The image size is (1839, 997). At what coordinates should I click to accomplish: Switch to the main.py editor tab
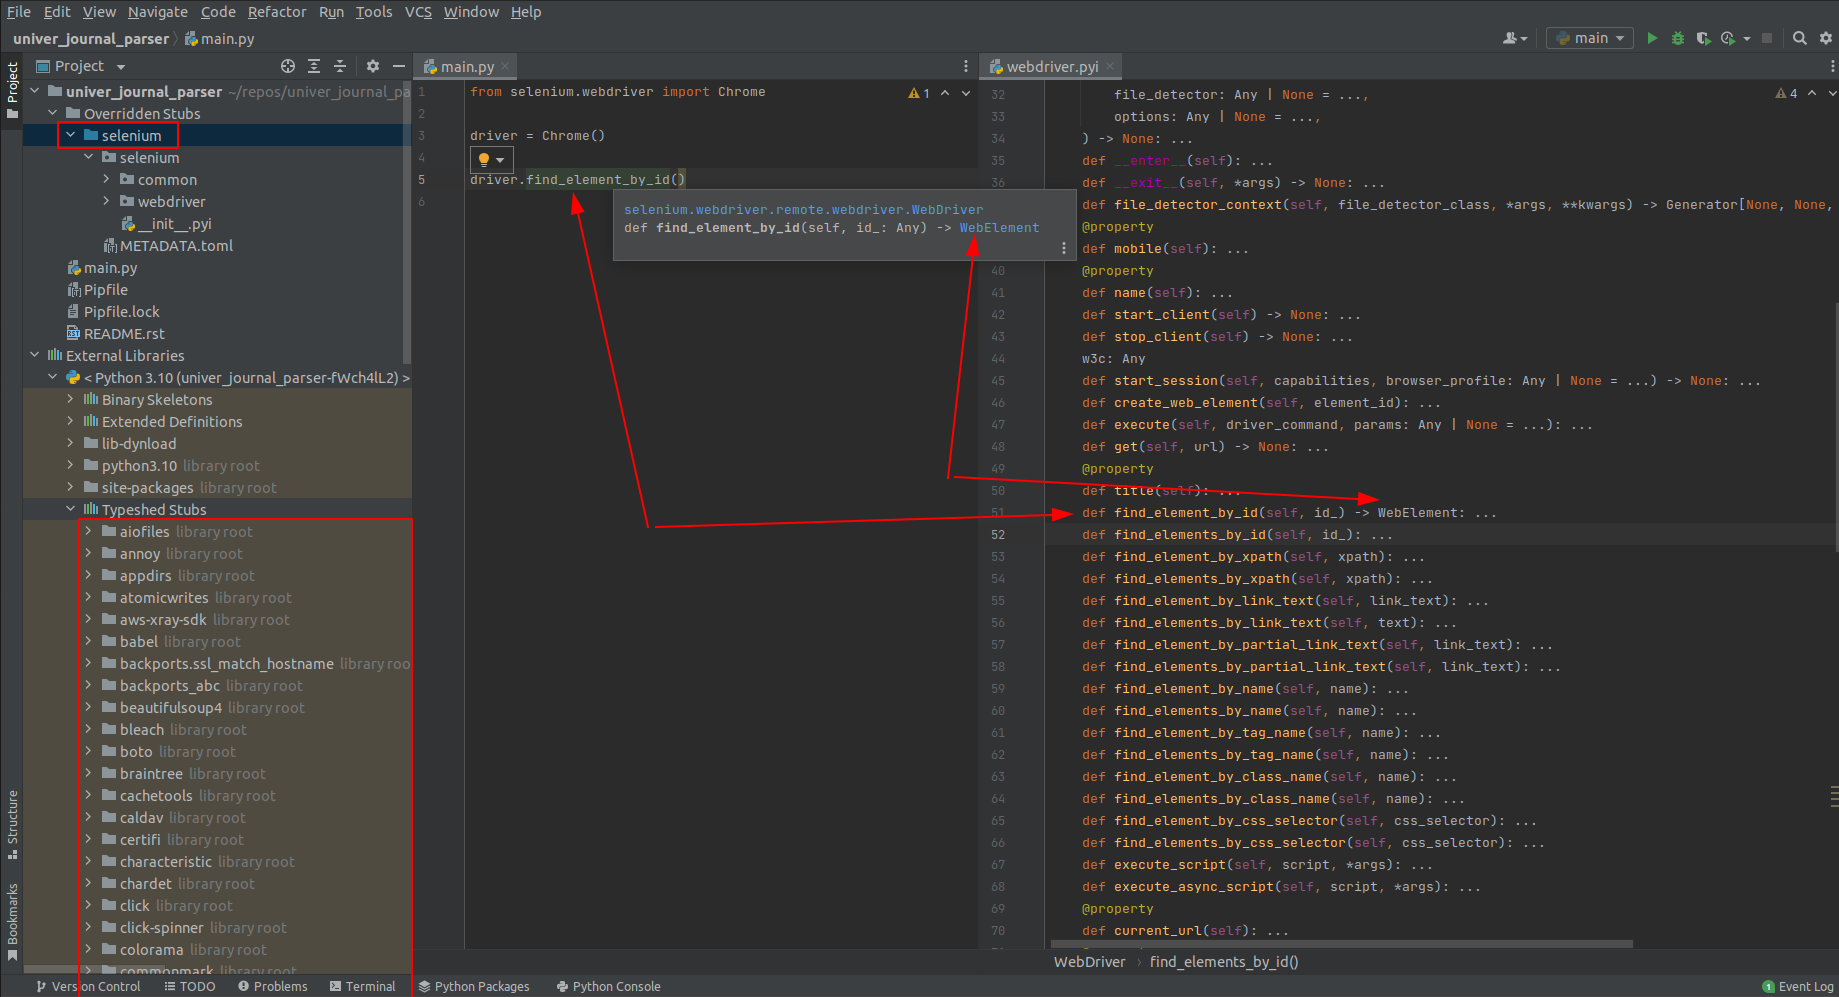pos(467,66)
